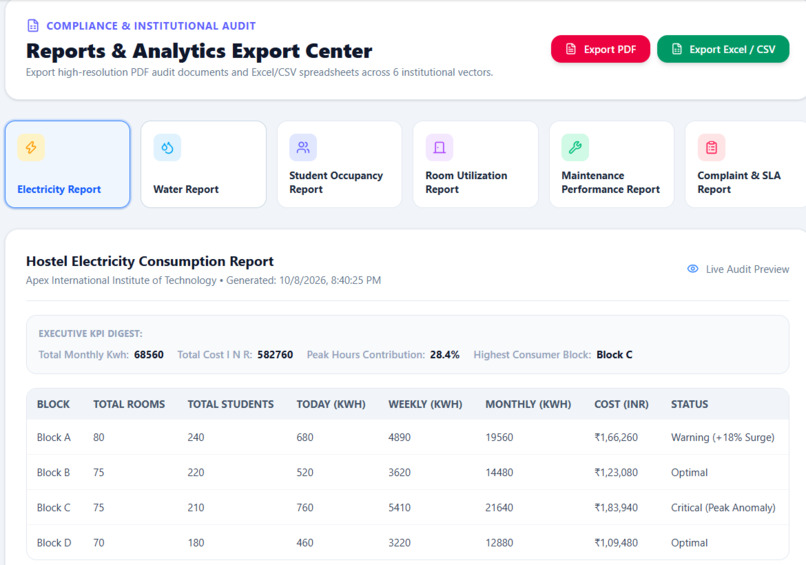Select the Electricity Report tab
The image size is (806, 565).
(67, 165)
